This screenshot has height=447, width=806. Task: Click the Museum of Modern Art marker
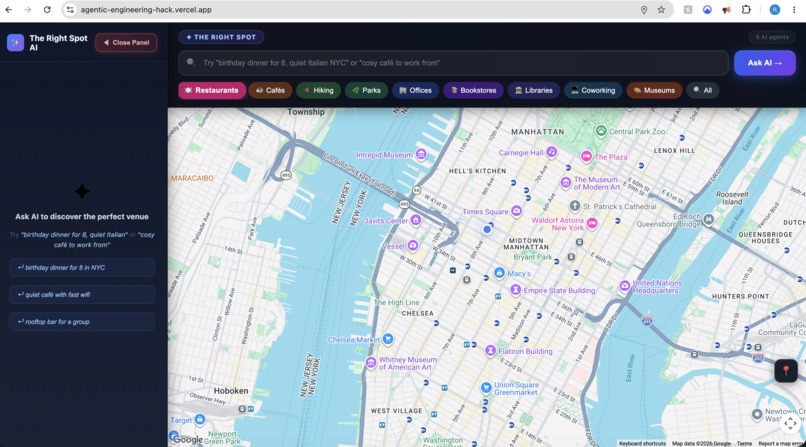[565, 183]
